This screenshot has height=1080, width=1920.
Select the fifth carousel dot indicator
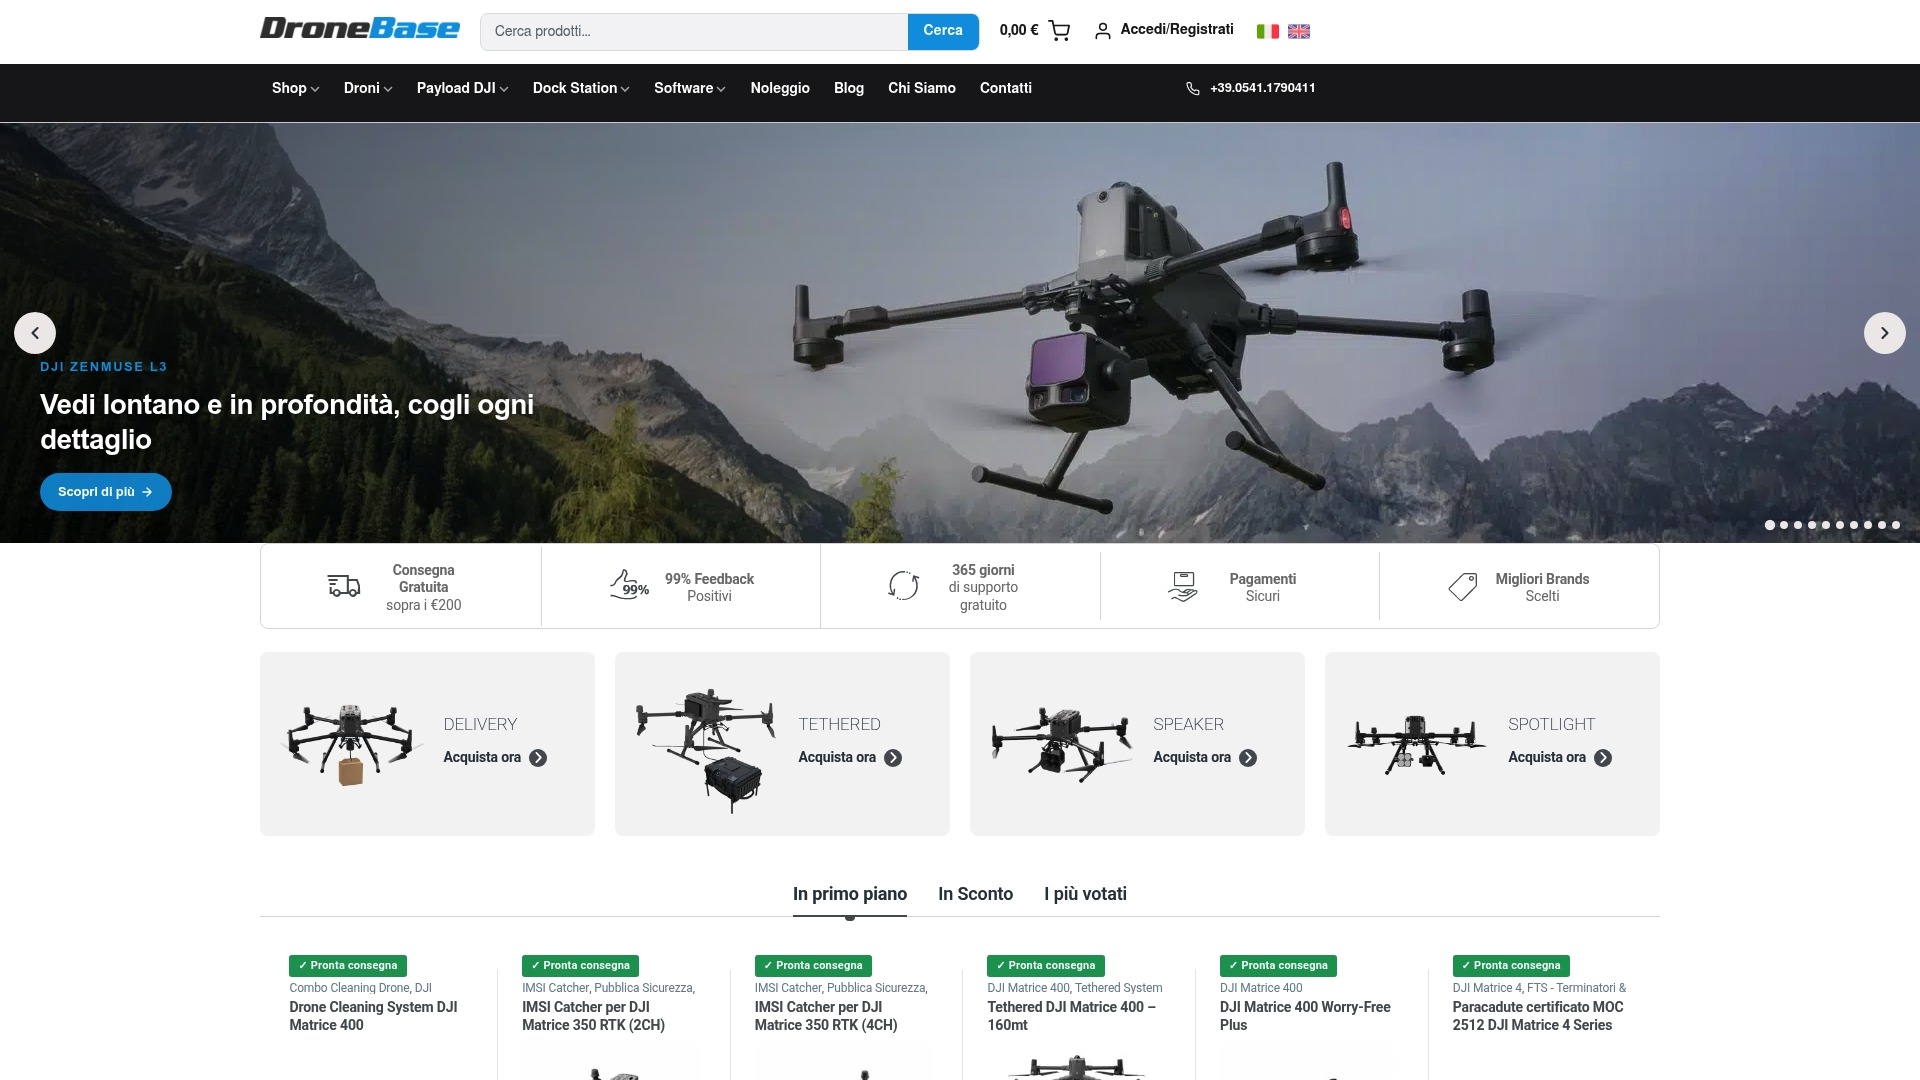click(x=1826, y=525)
